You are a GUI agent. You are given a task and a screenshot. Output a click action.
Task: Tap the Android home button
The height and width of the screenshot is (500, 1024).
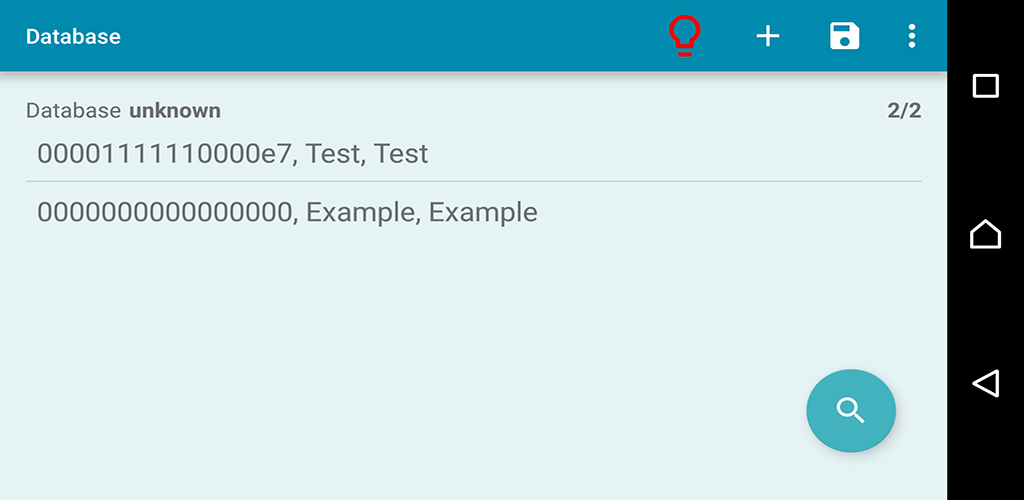[985, 234]
